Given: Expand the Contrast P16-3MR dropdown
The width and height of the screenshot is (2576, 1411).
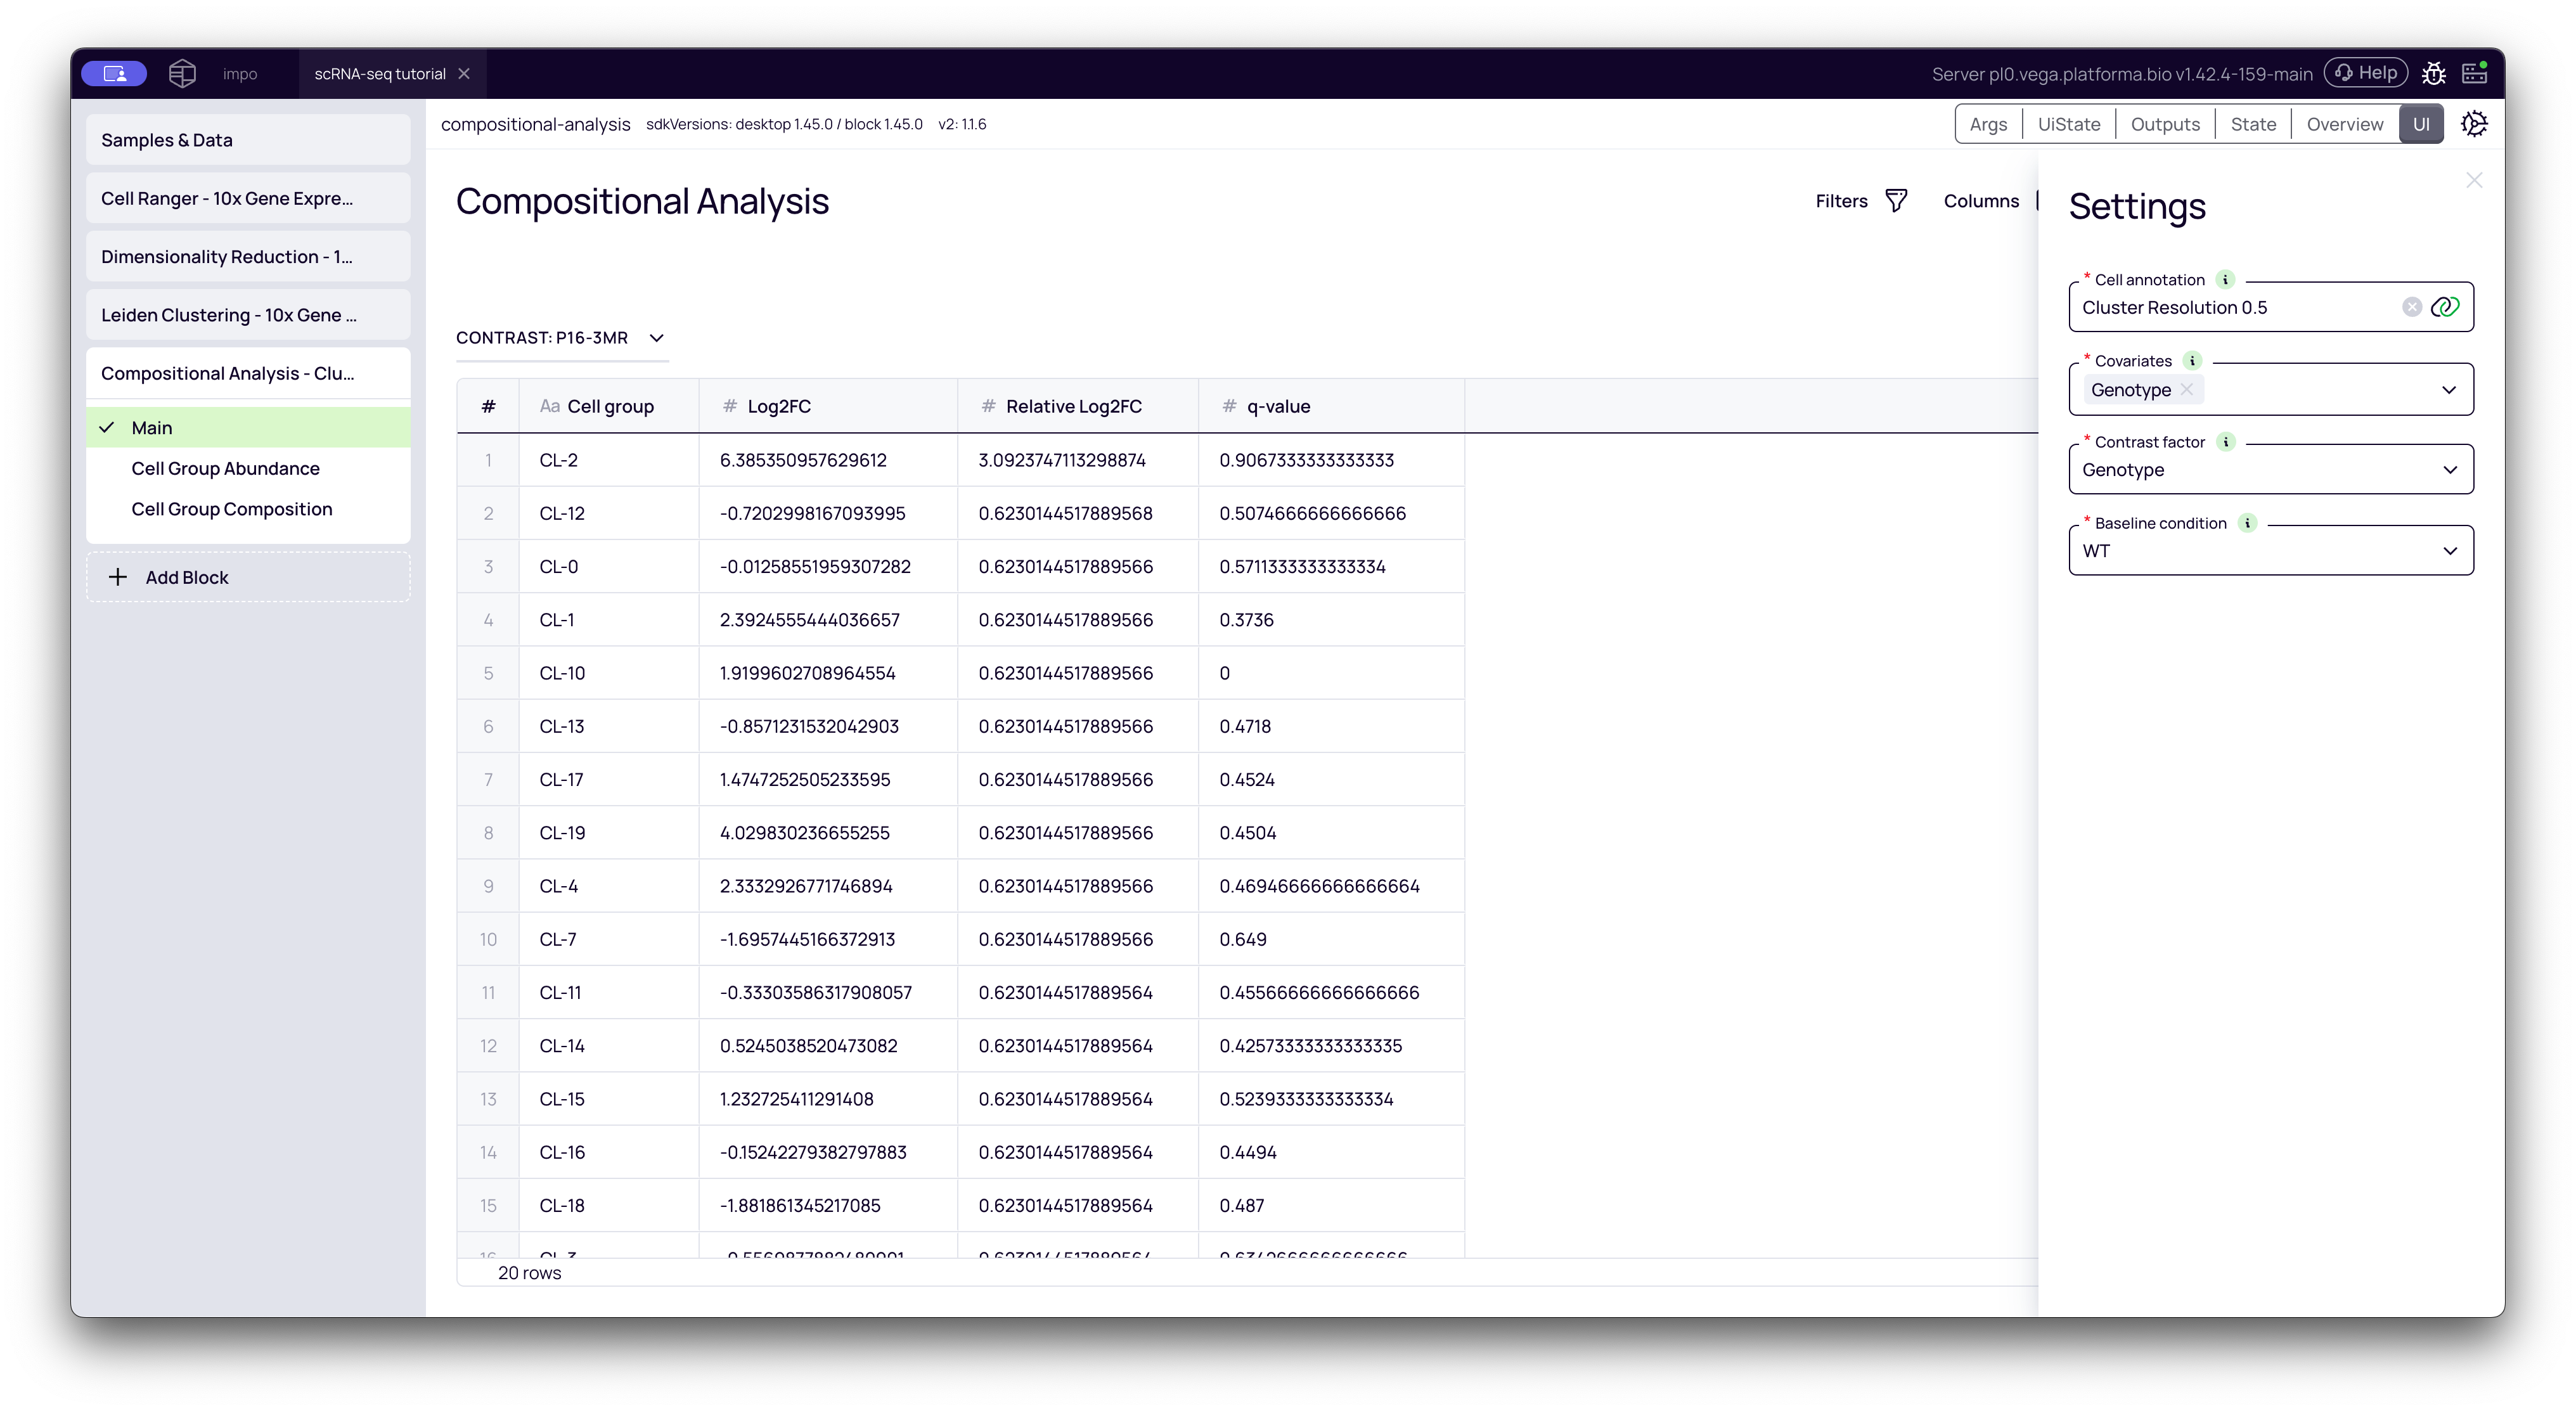Looking at the screenshot, I should pos(656,338).
